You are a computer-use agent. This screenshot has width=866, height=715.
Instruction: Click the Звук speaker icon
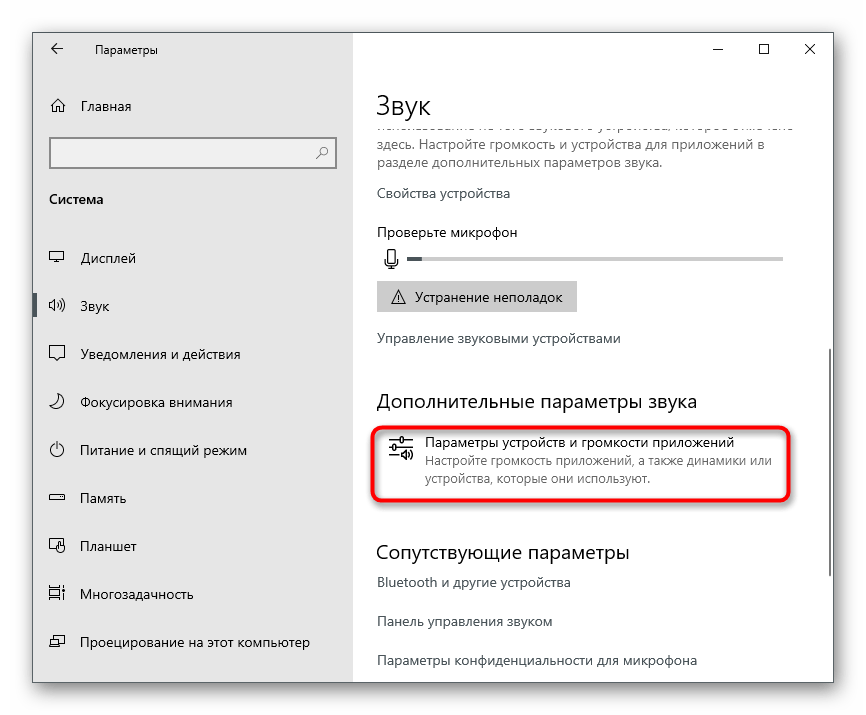click(57, 305)
